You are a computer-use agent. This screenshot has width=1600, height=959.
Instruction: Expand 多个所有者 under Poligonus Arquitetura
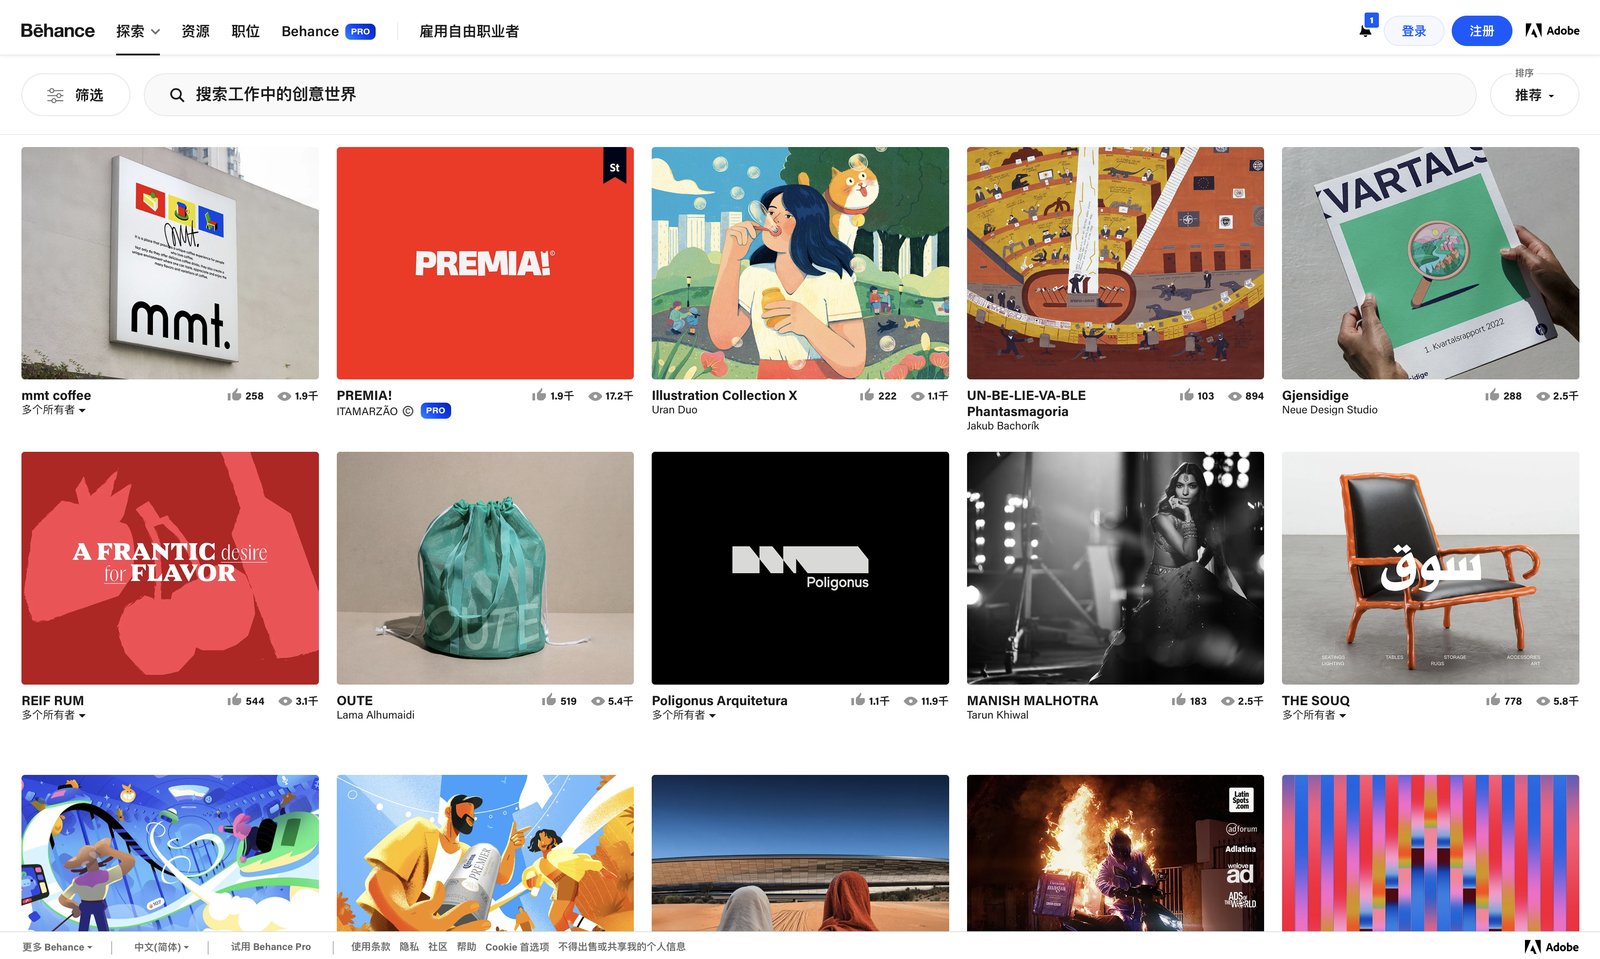tap(684, 715)
